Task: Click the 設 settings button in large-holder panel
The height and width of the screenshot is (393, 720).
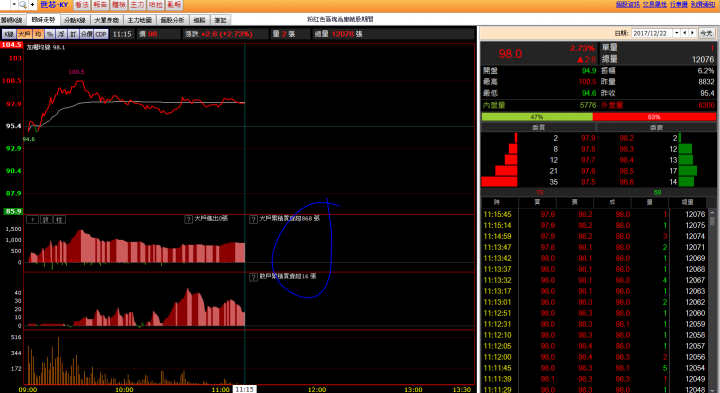Action: (x=46, y=220)
